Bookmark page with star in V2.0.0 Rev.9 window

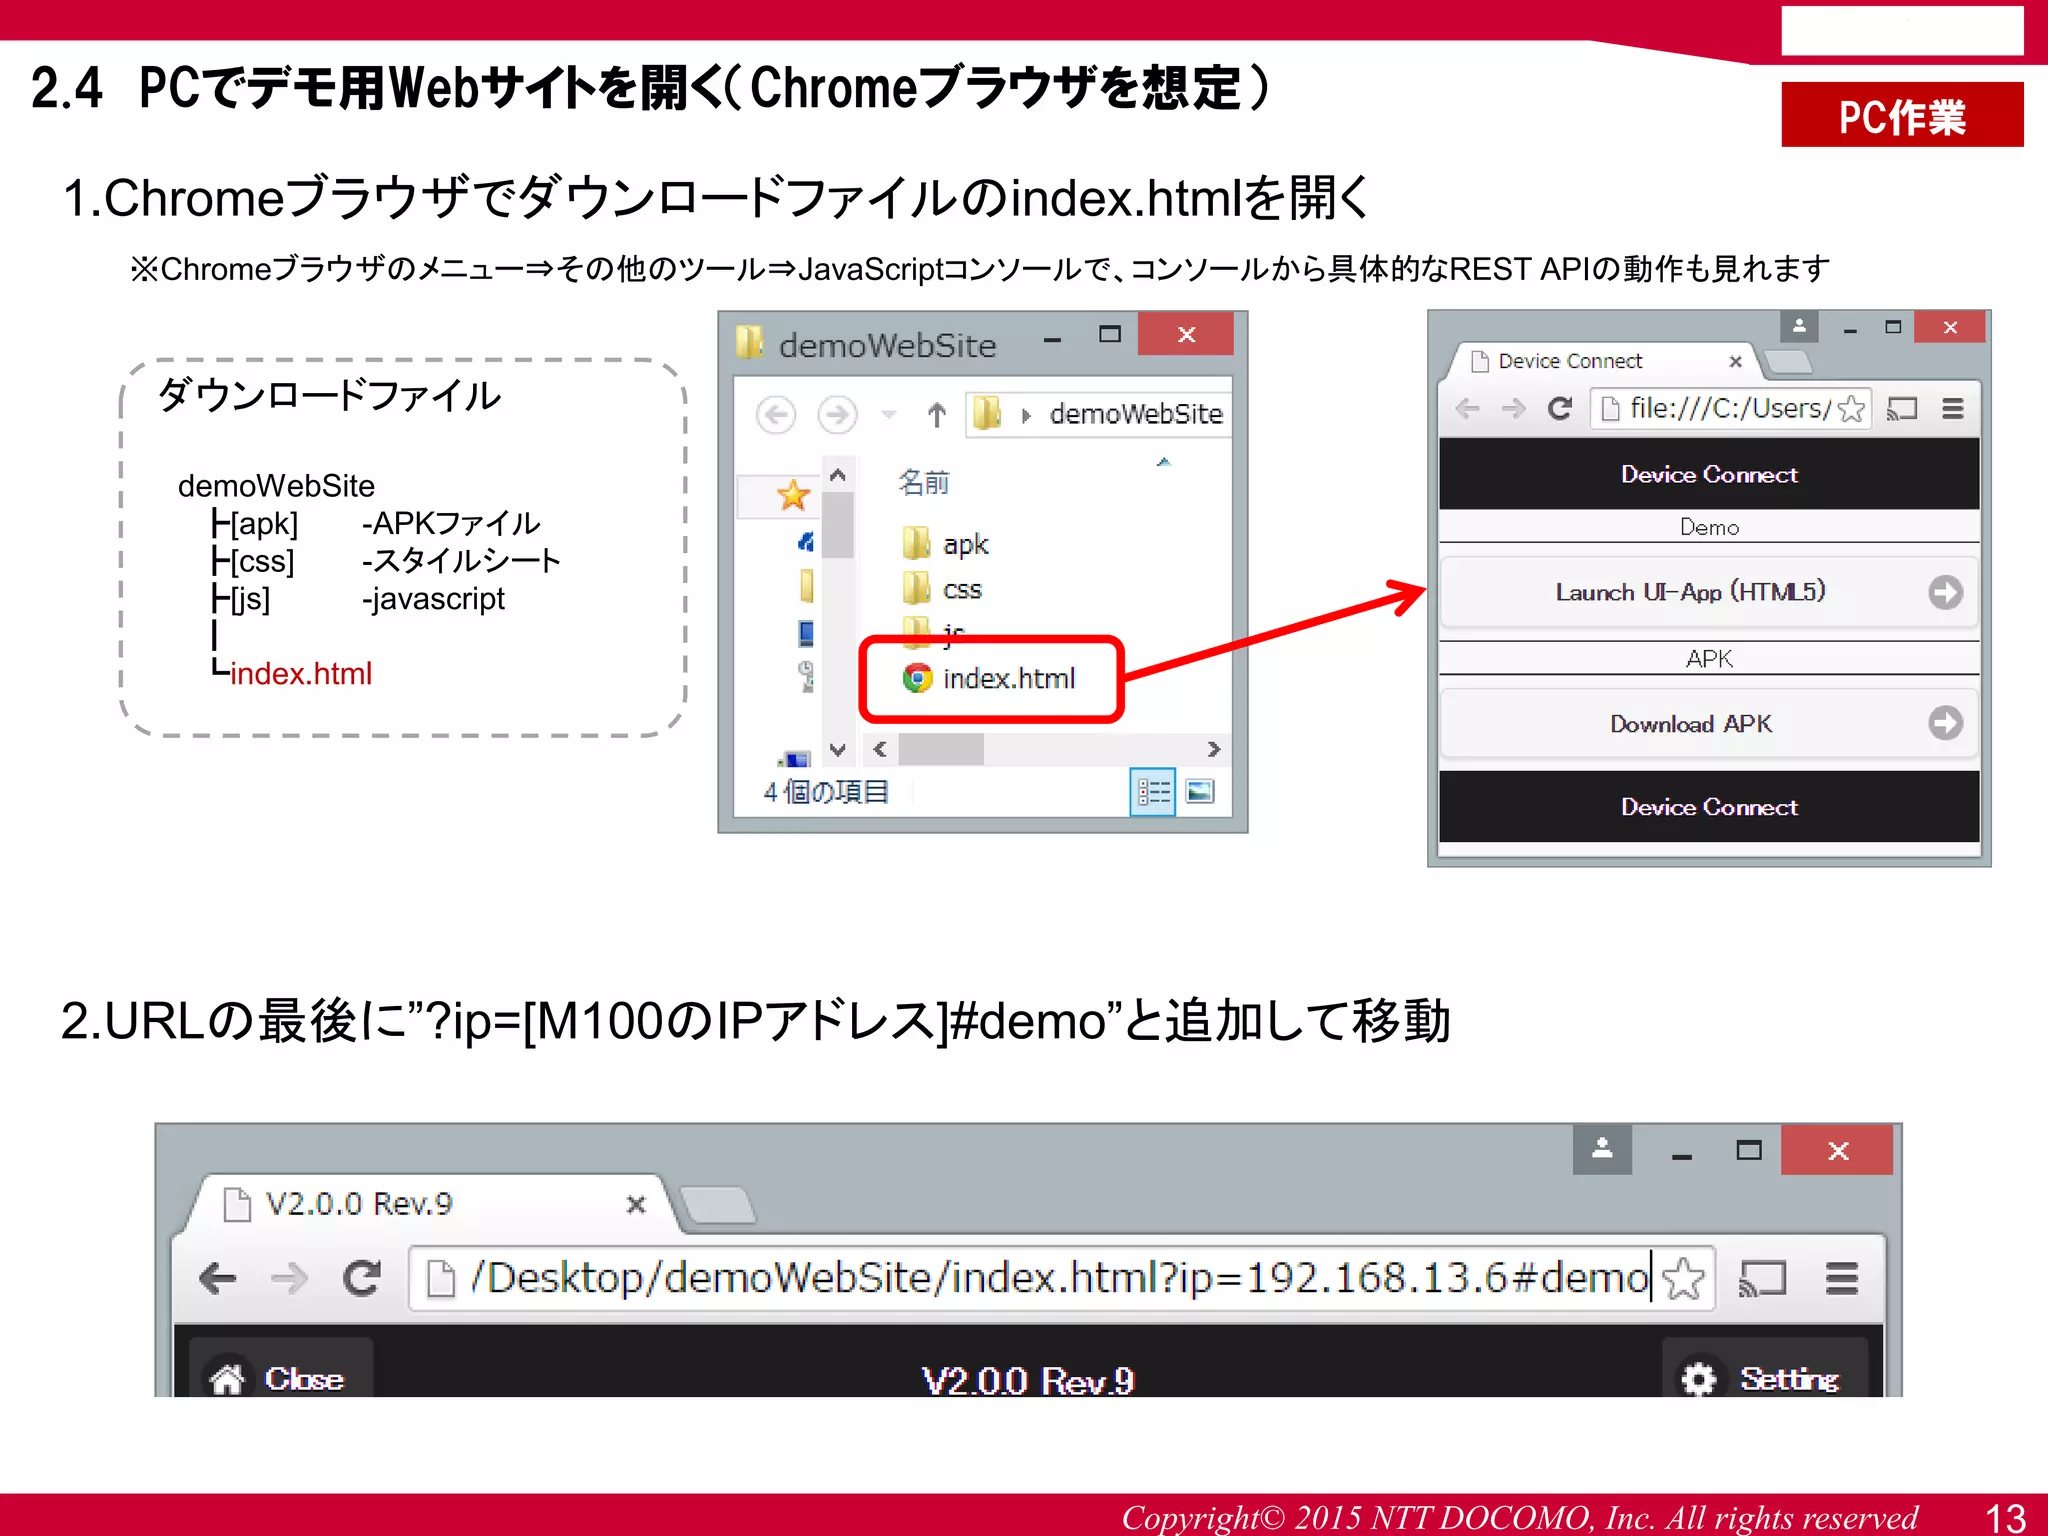point(1684,1278)
